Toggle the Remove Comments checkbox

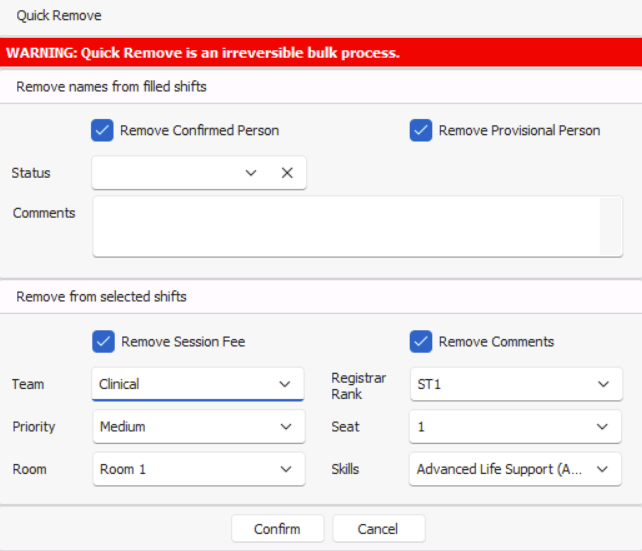coord(420,341)
